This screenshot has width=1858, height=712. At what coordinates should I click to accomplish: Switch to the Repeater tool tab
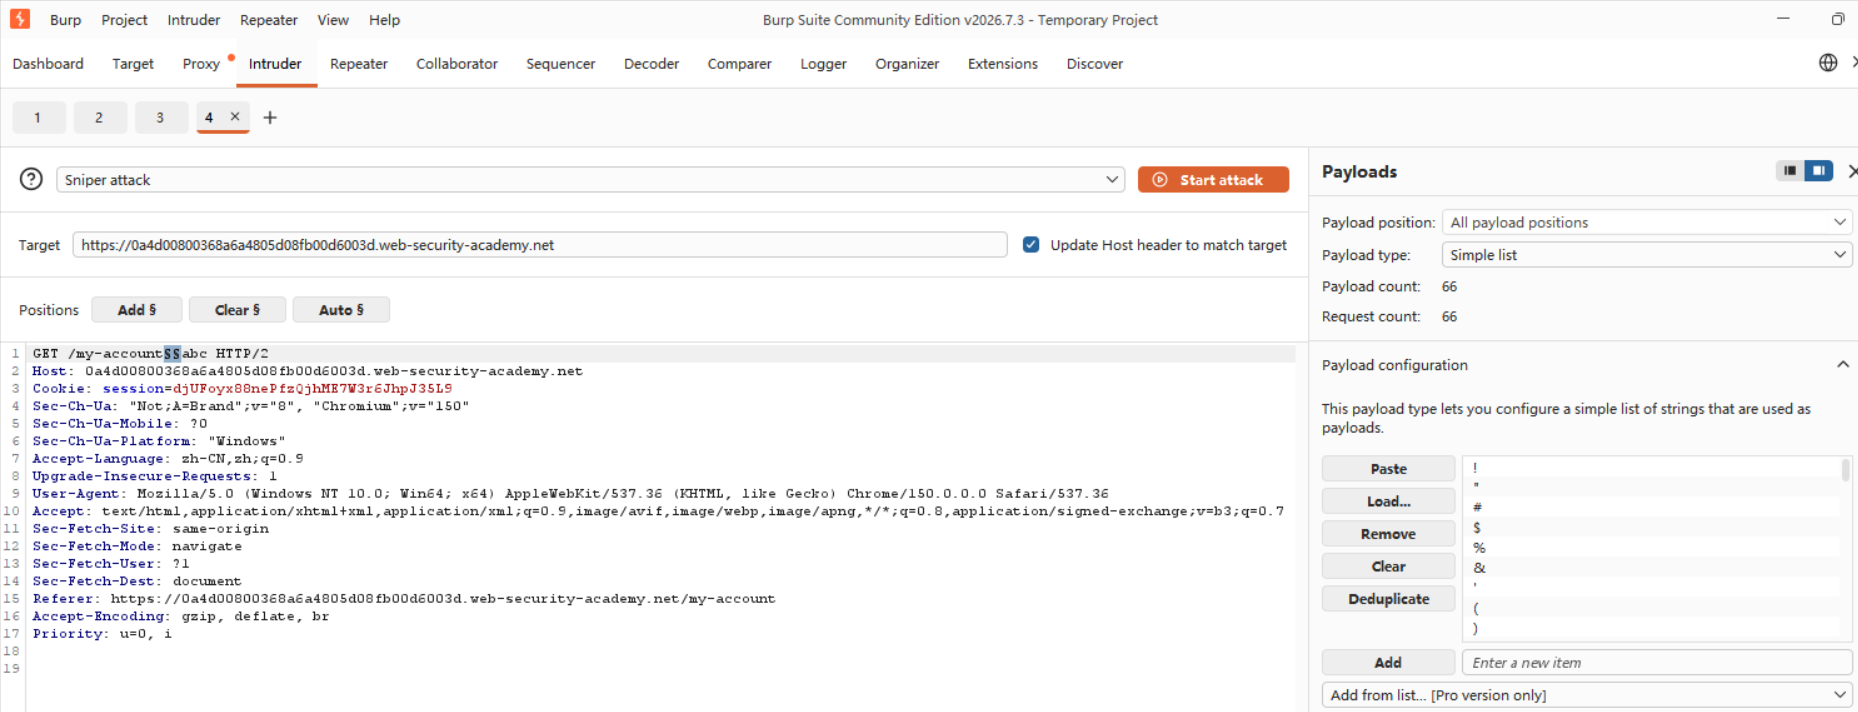point(359,63)
